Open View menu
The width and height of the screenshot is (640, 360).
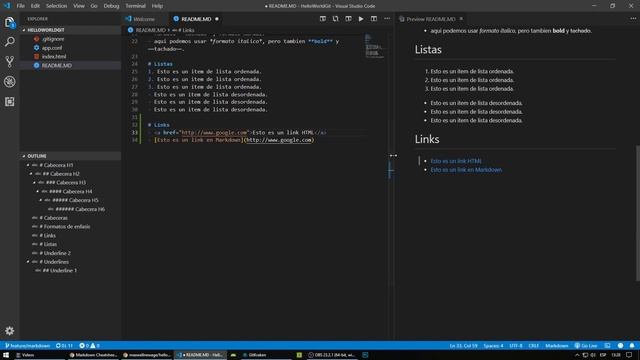coord(79,6)
